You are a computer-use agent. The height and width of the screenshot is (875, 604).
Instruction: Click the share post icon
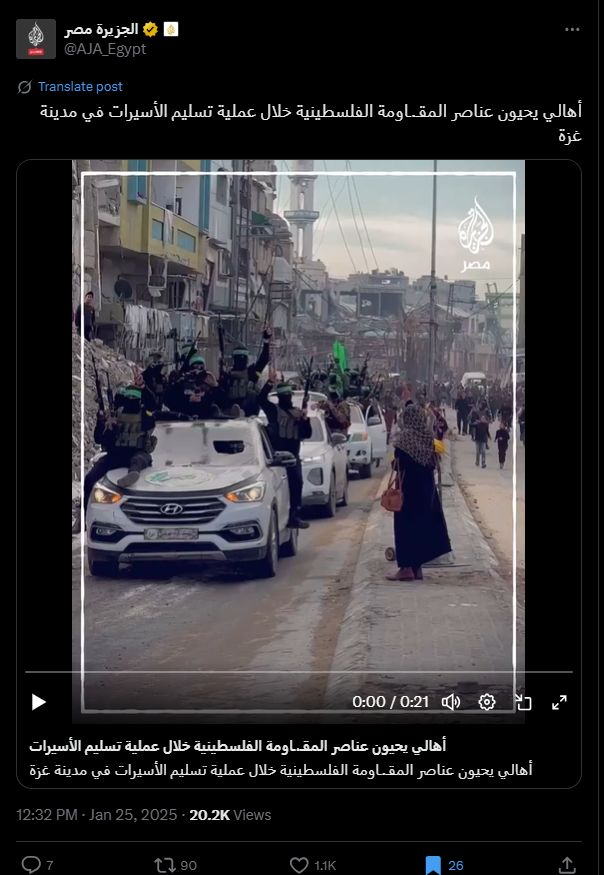(567, 865)
